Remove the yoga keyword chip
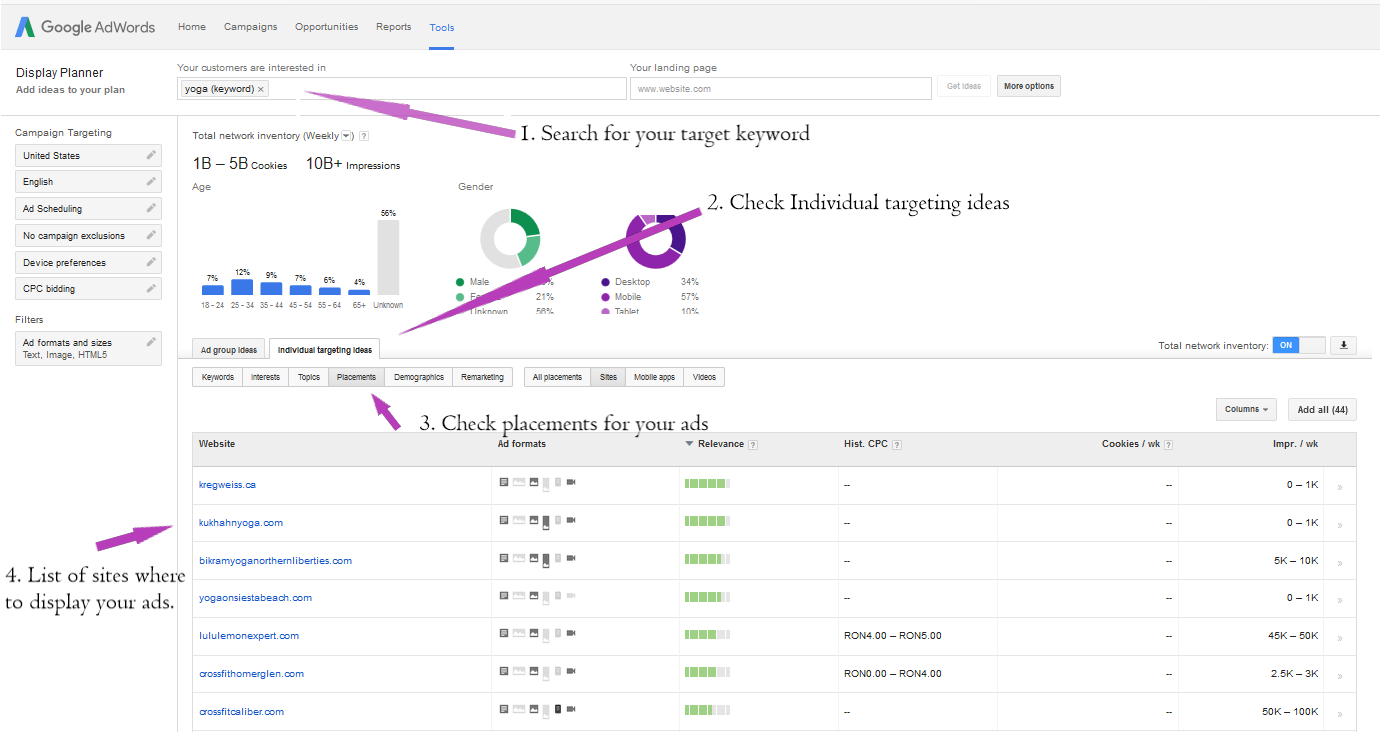 coord(261,89)
